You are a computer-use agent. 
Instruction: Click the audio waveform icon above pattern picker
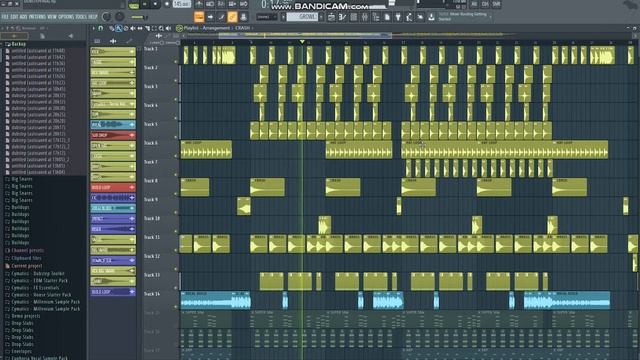(x=113, y=41)
